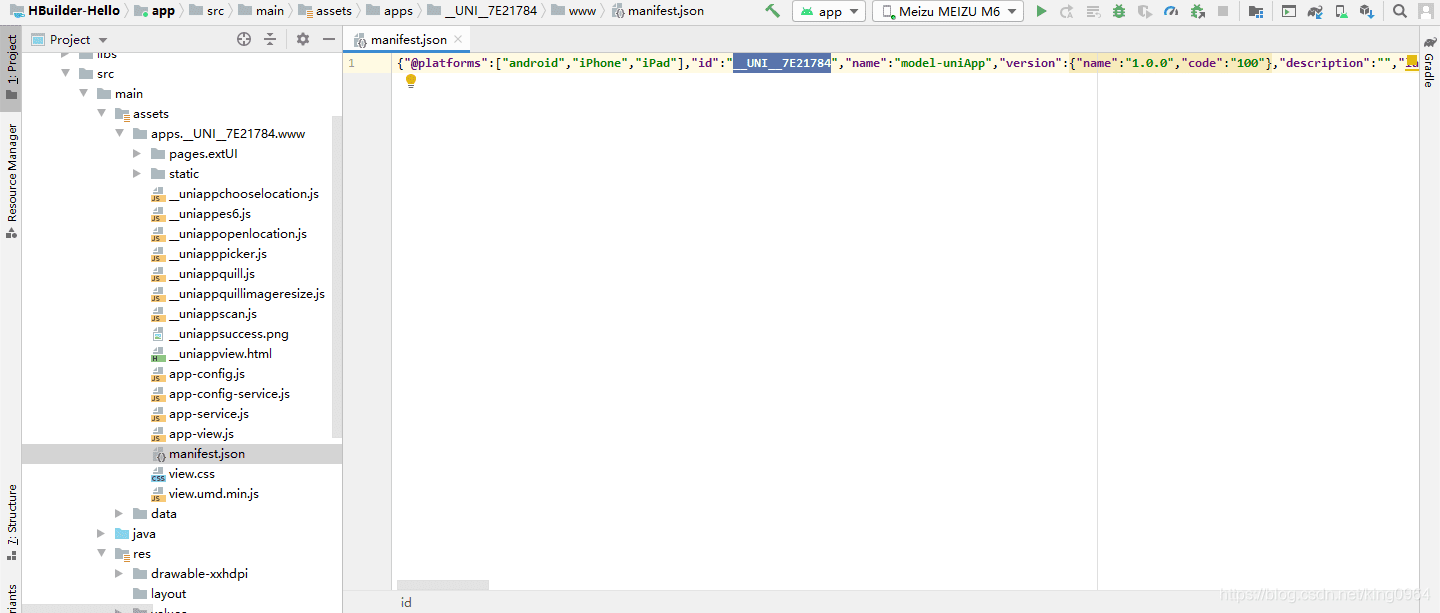Open the app run configuration dropdown
The height and width of the screenshot is (613, 1440).
pos(829,11)
